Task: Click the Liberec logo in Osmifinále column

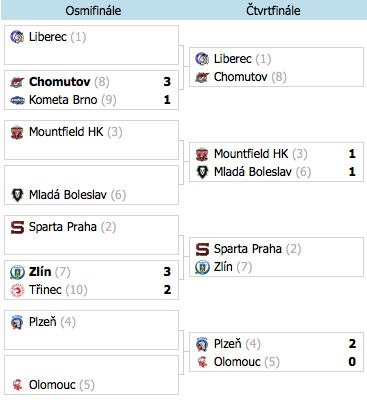Action: pos(17,37)
